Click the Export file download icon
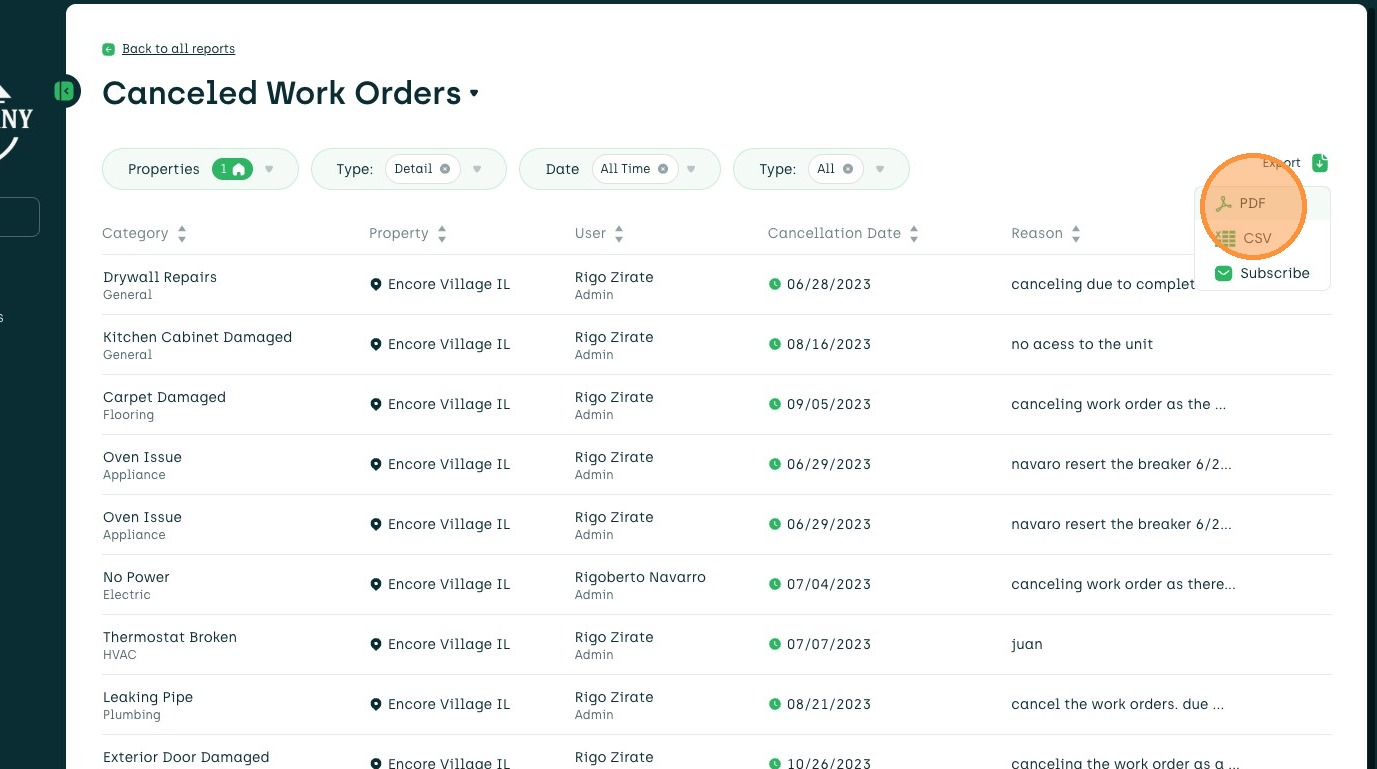 click(1320, 163)
